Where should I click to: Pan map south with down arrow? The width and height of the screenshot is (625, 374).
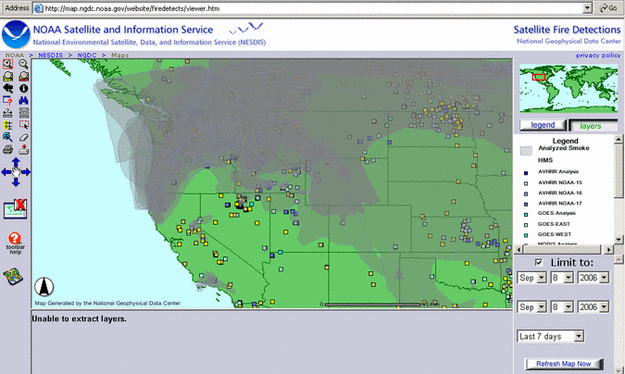(x=16, y=182)
